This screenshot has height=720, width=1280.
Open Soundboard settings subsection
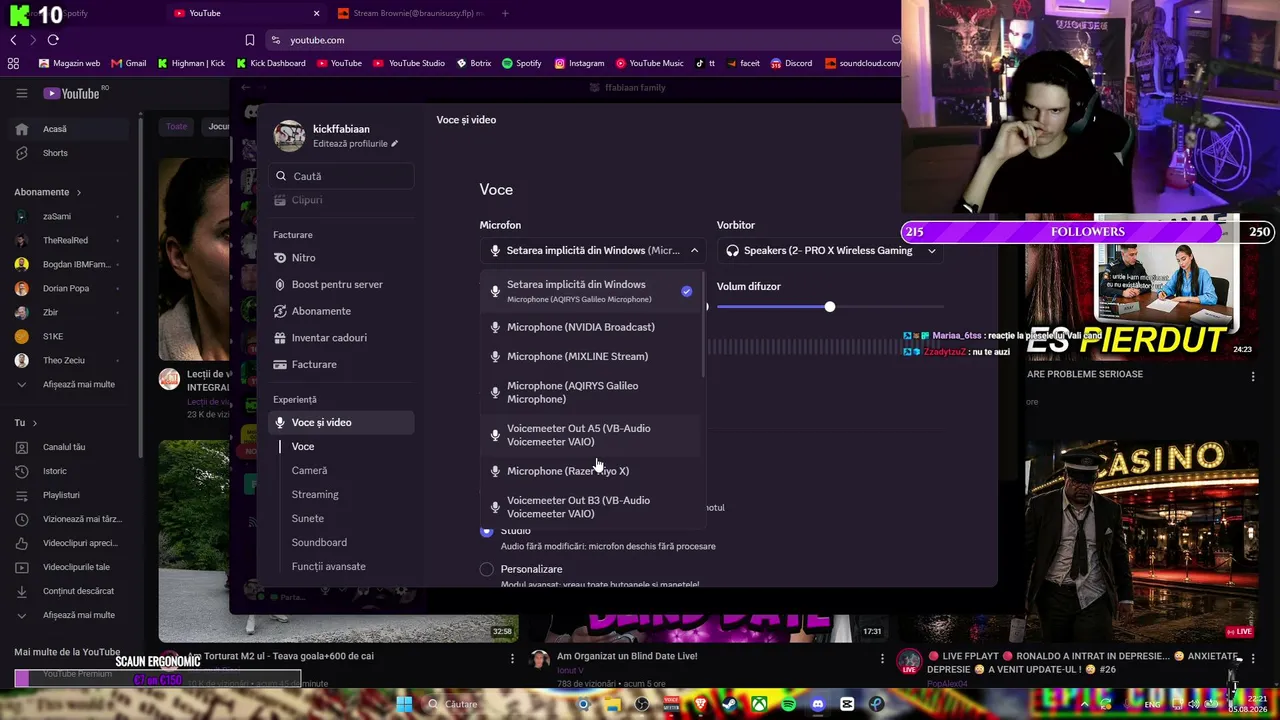pyautogui.click(x=319, y=542)
